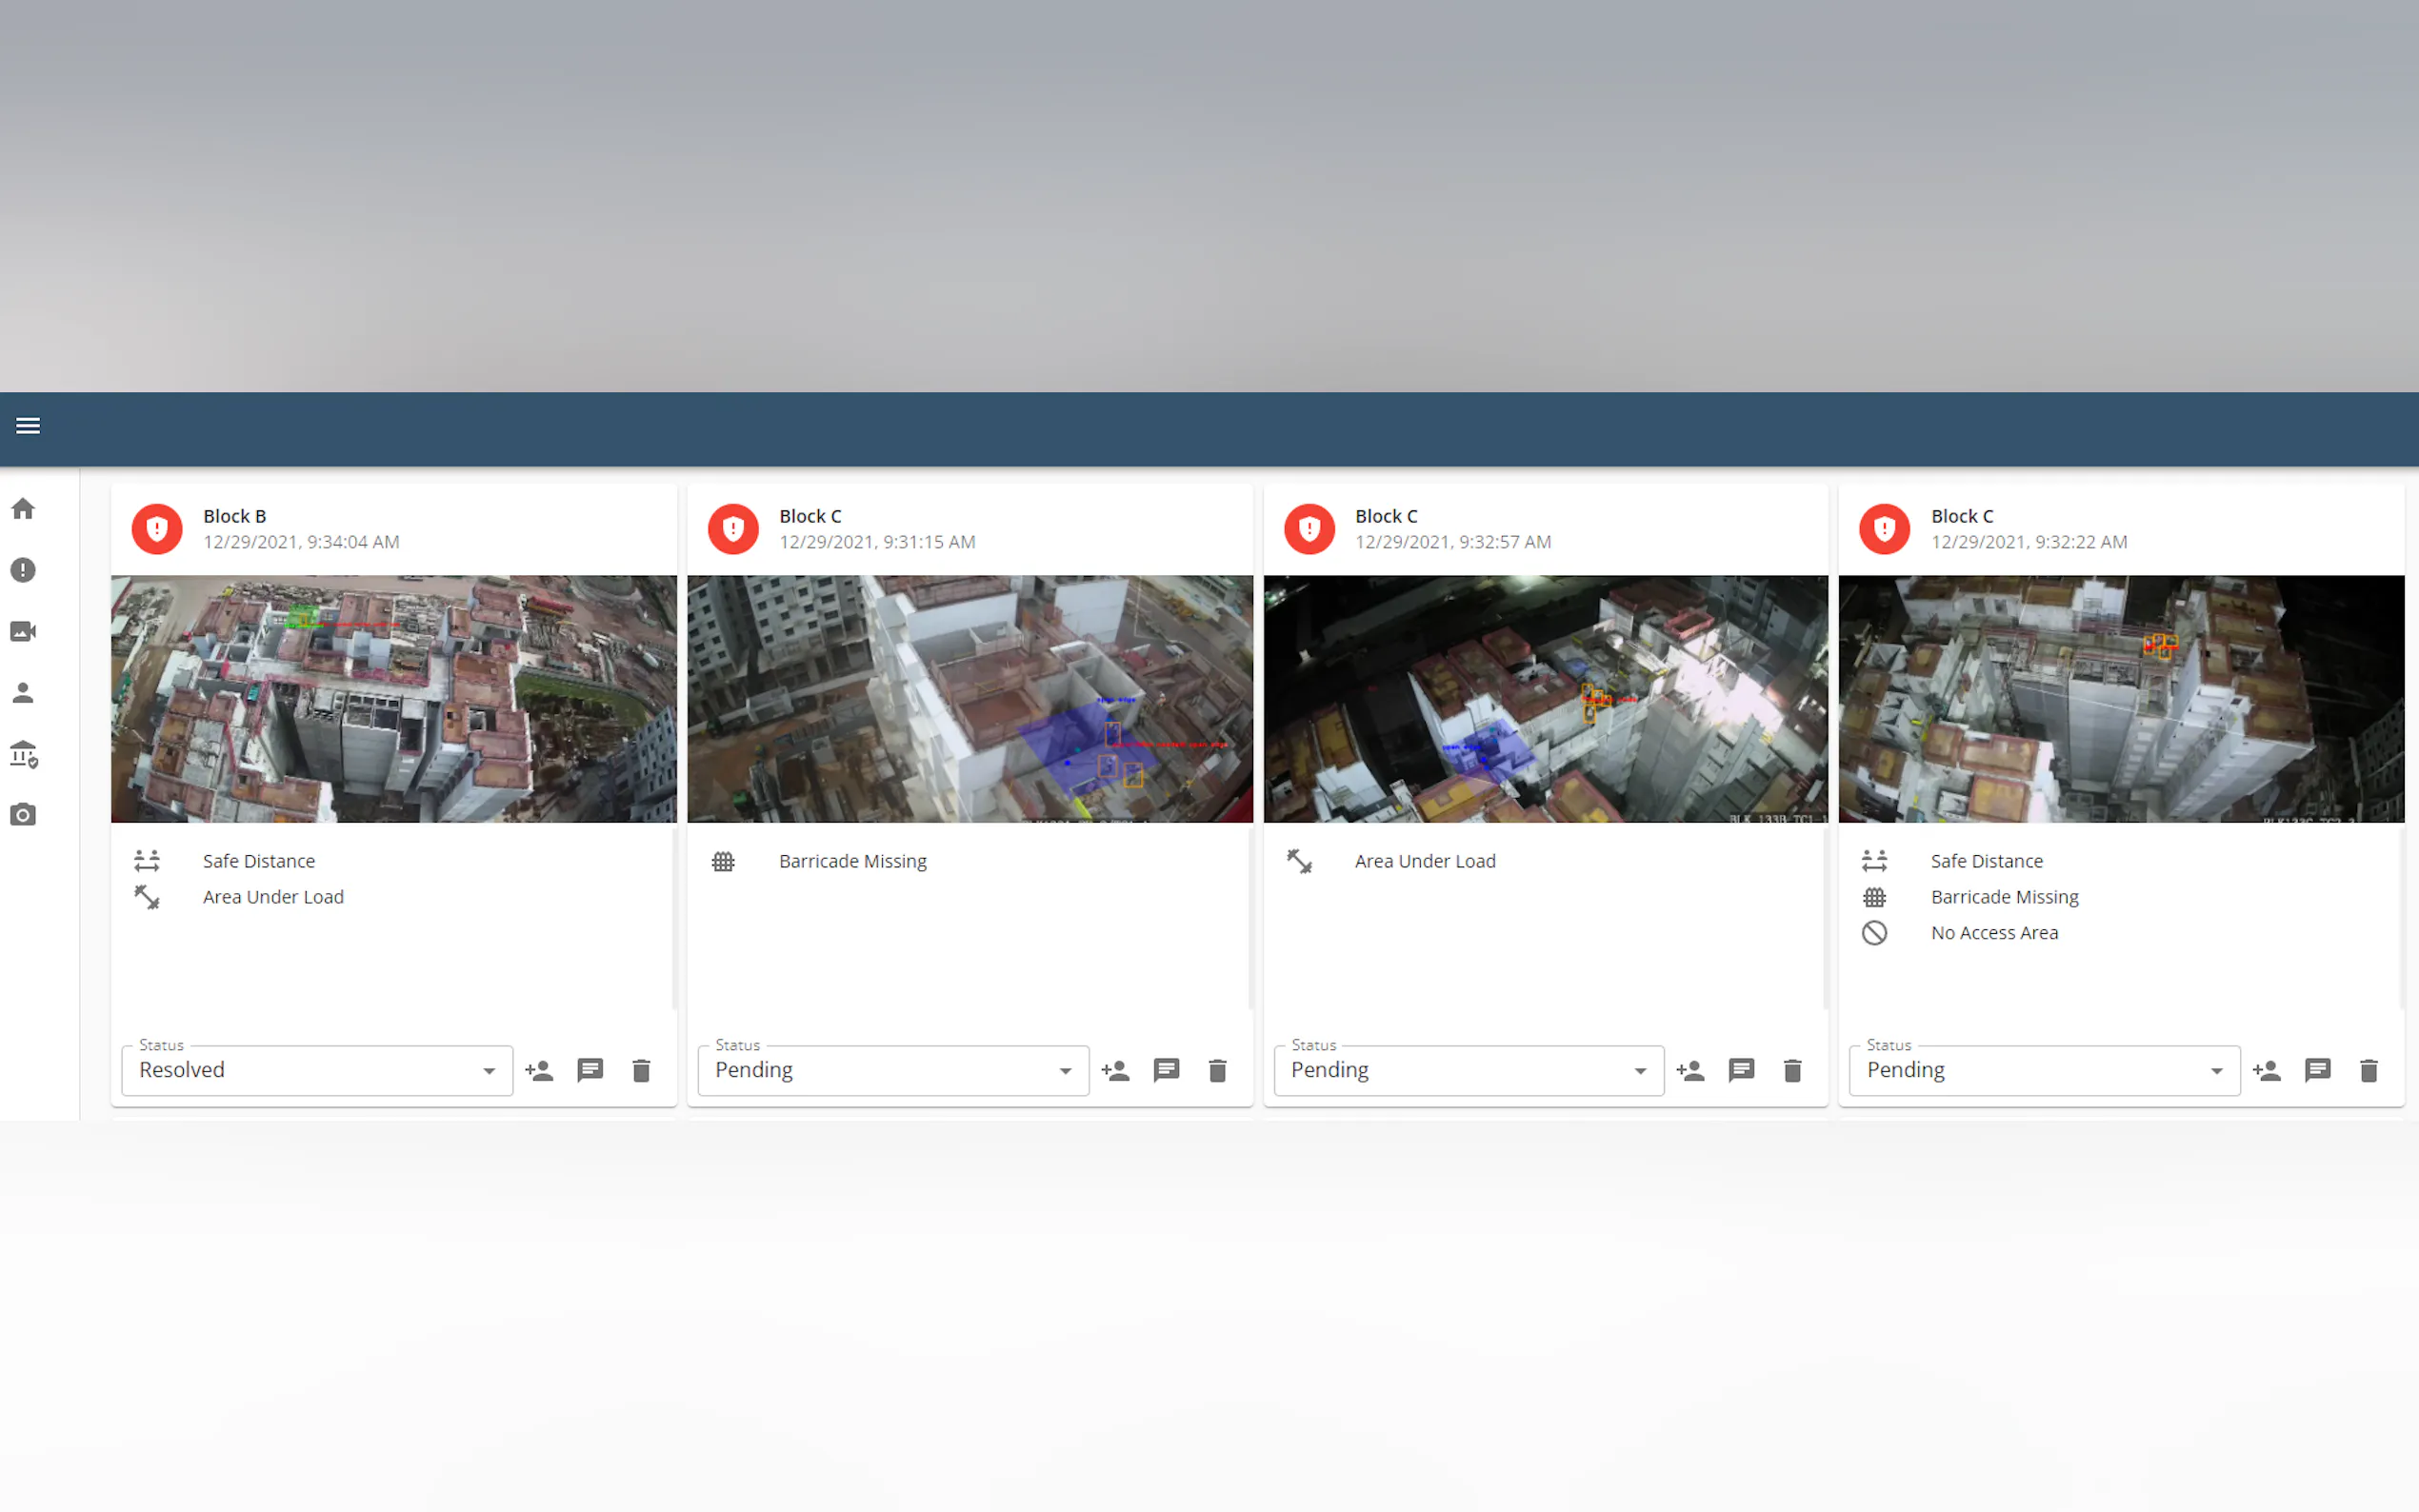Open status dropdown on No Access Area card
The width and height of the screenshot is (2419, 1512).
pyautogui.click(x=2044, y=1070)
